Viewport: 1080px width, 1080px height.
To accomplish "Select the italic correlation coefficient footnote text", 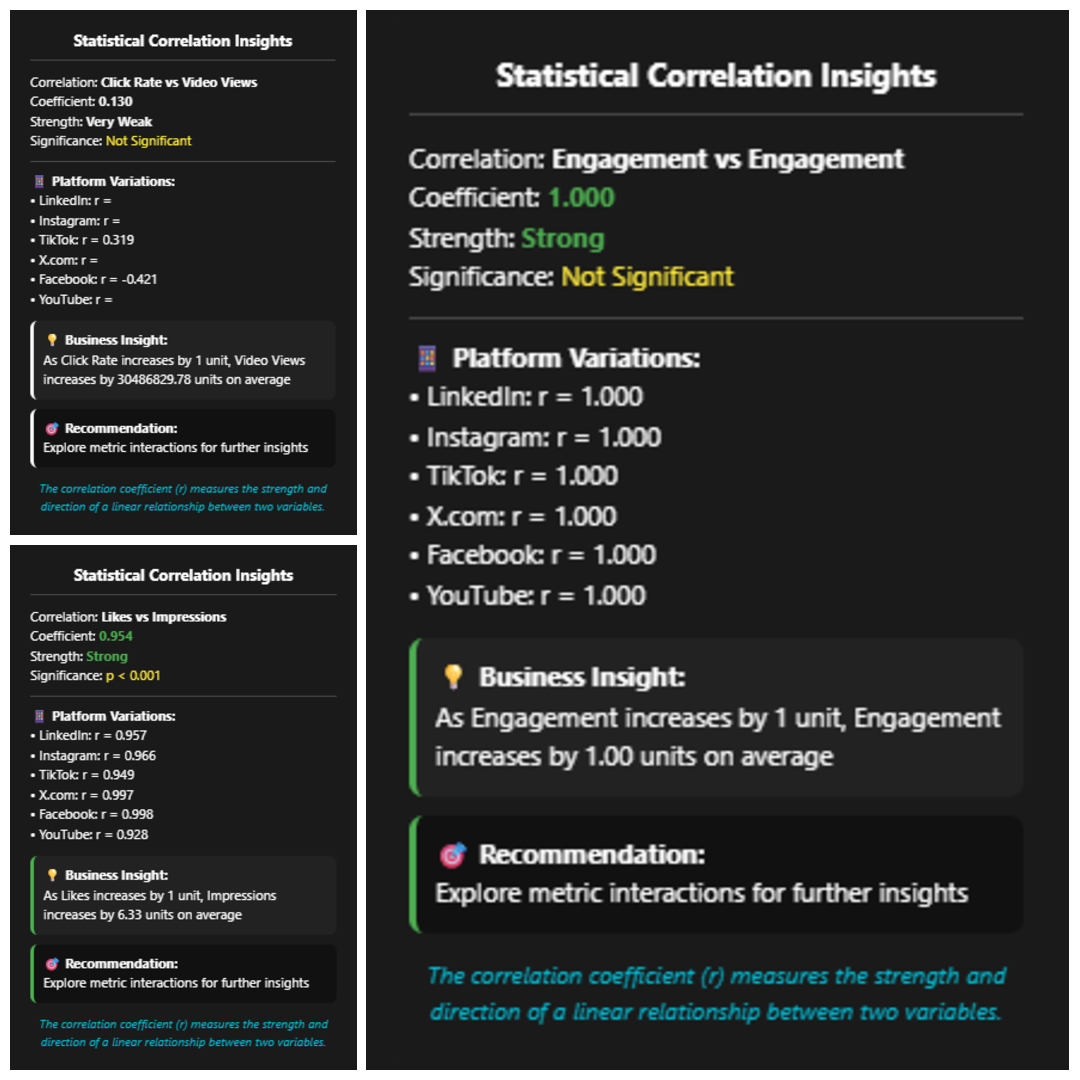I will pos(717,993).
